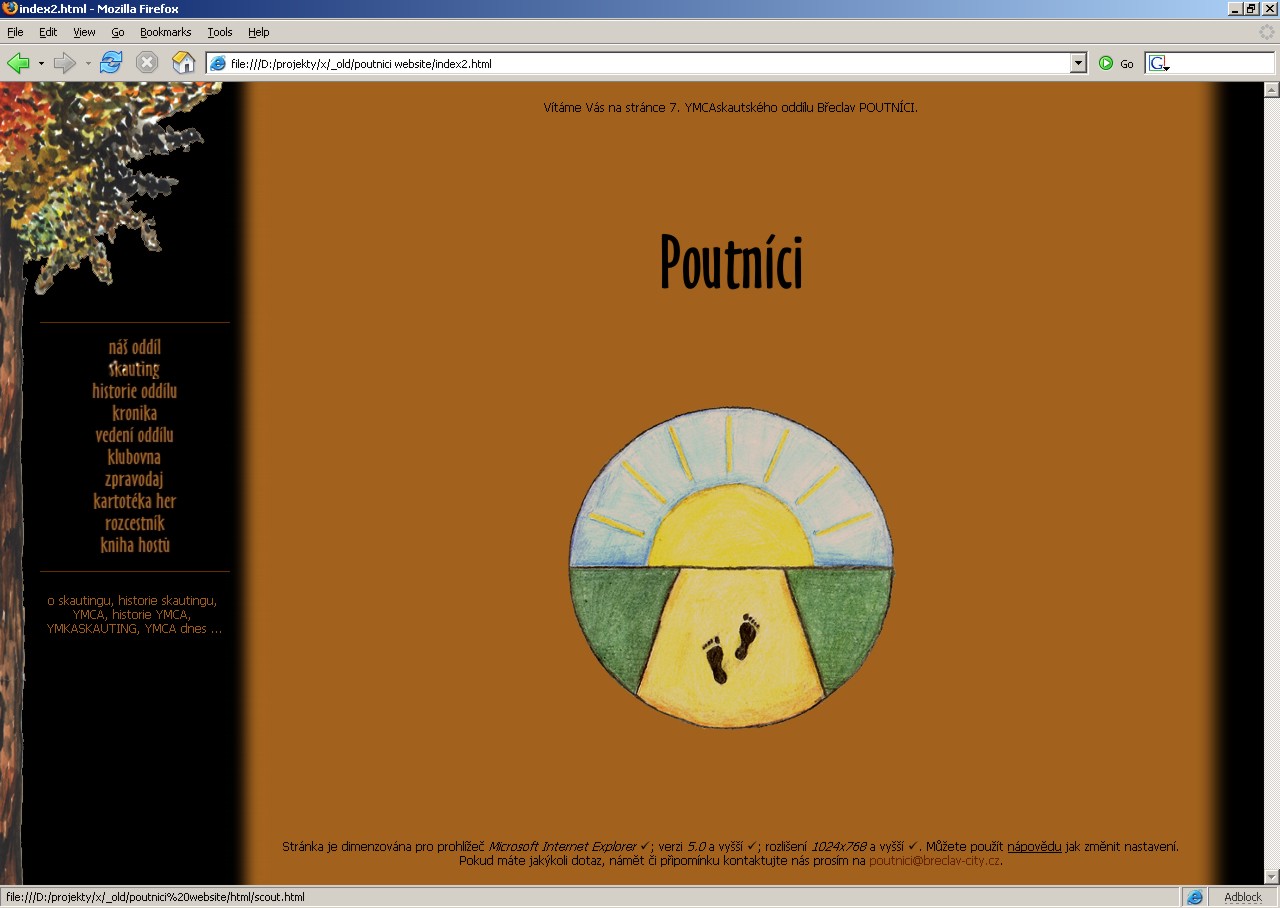Click the Forward navigation arrow
The image size is (1280, 908).
click(64, 63)
